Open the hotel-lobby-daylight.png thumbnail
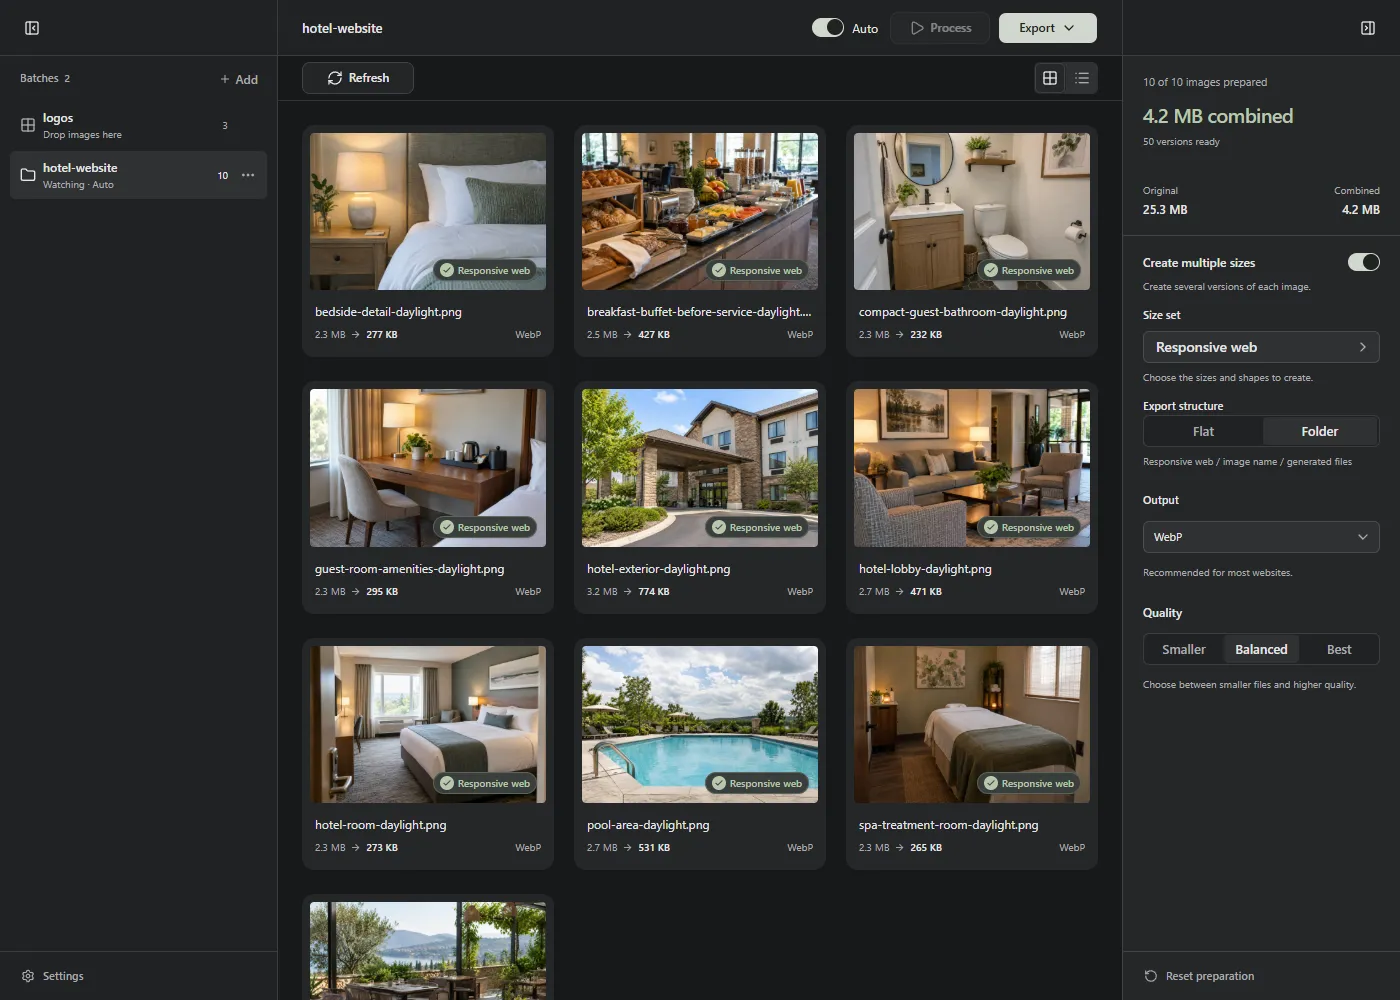Screen dimensions: 1400x1000 (x=972, y=468)
